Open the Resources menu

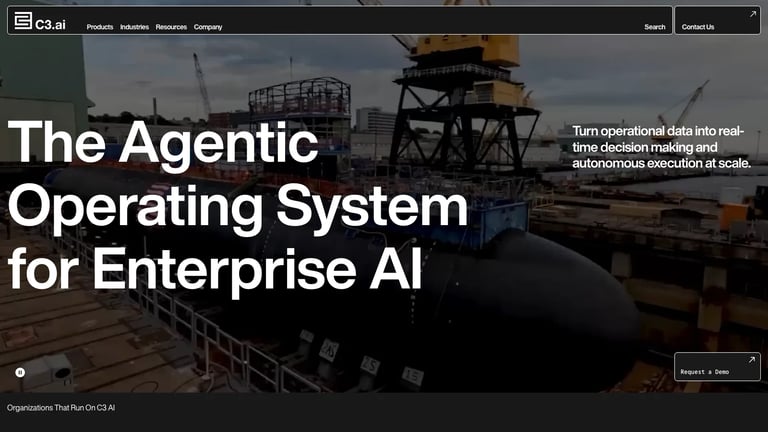click(171, 27)
